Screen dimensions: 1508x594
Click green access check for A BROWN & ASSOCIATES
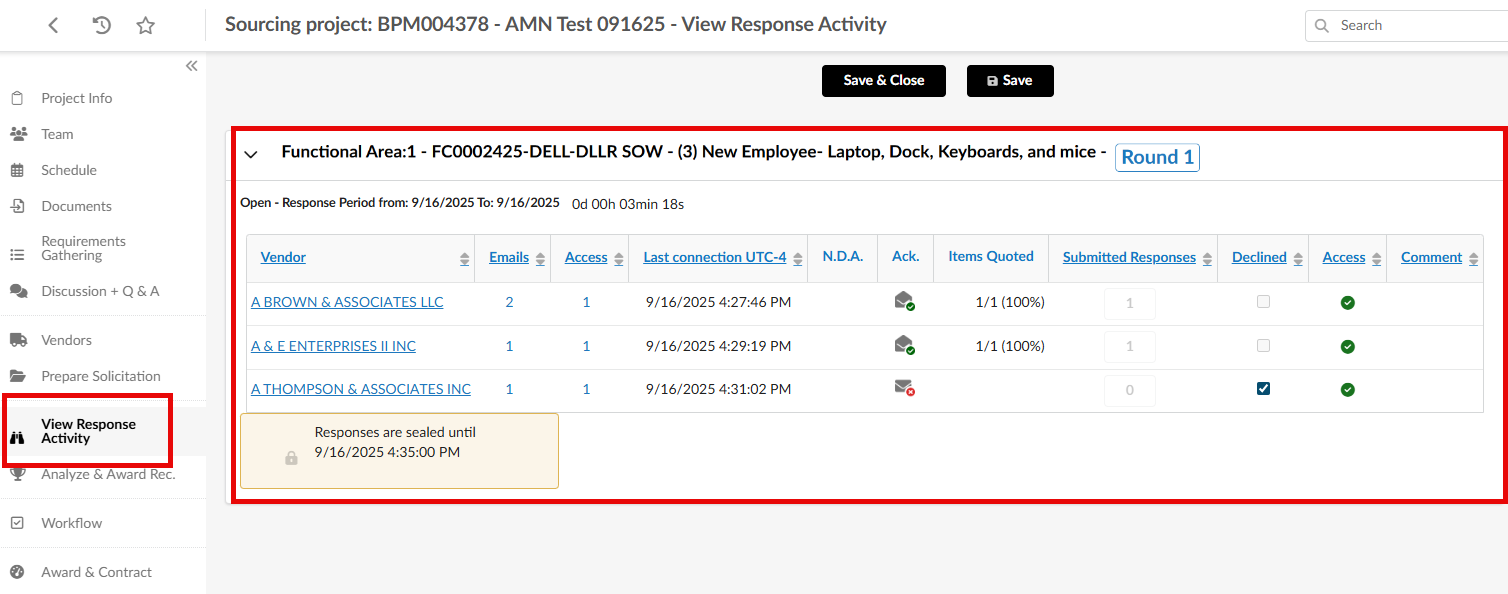coord(1347,303)
